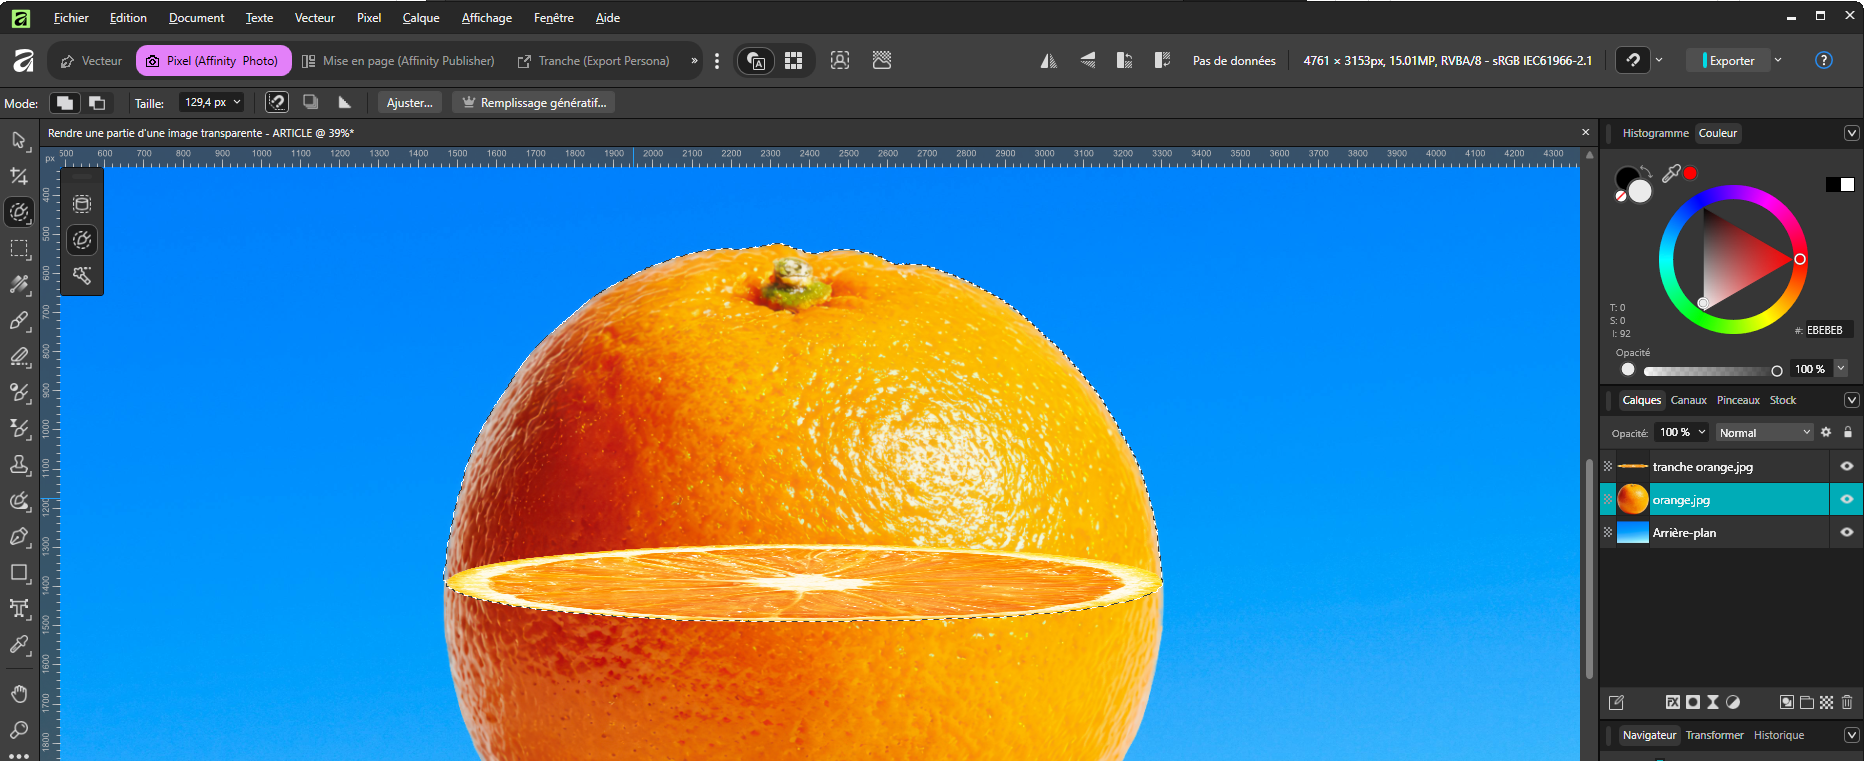Toggle the lock icon in Calques panel
The image size is (1864, 761).
(1847, 433)
